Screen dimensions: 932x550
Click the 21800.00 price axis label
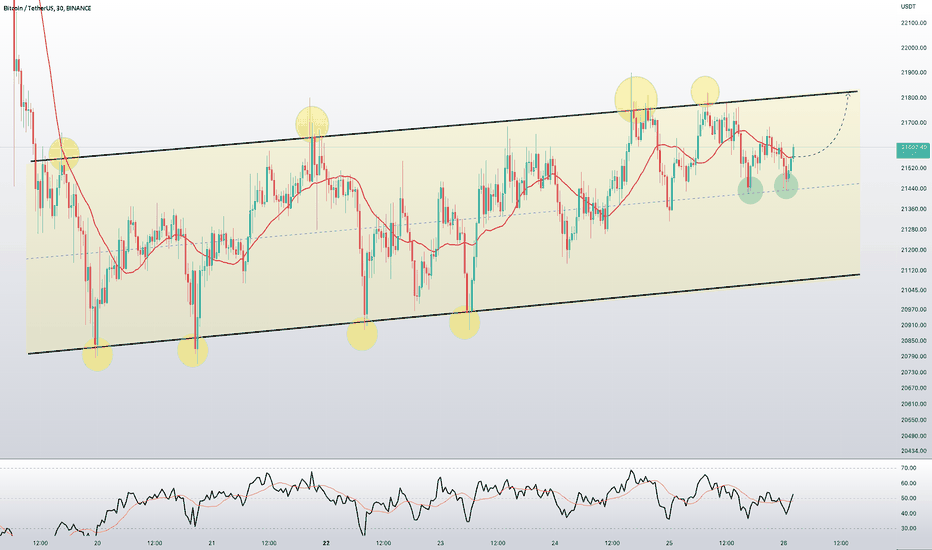coord(914,98)
